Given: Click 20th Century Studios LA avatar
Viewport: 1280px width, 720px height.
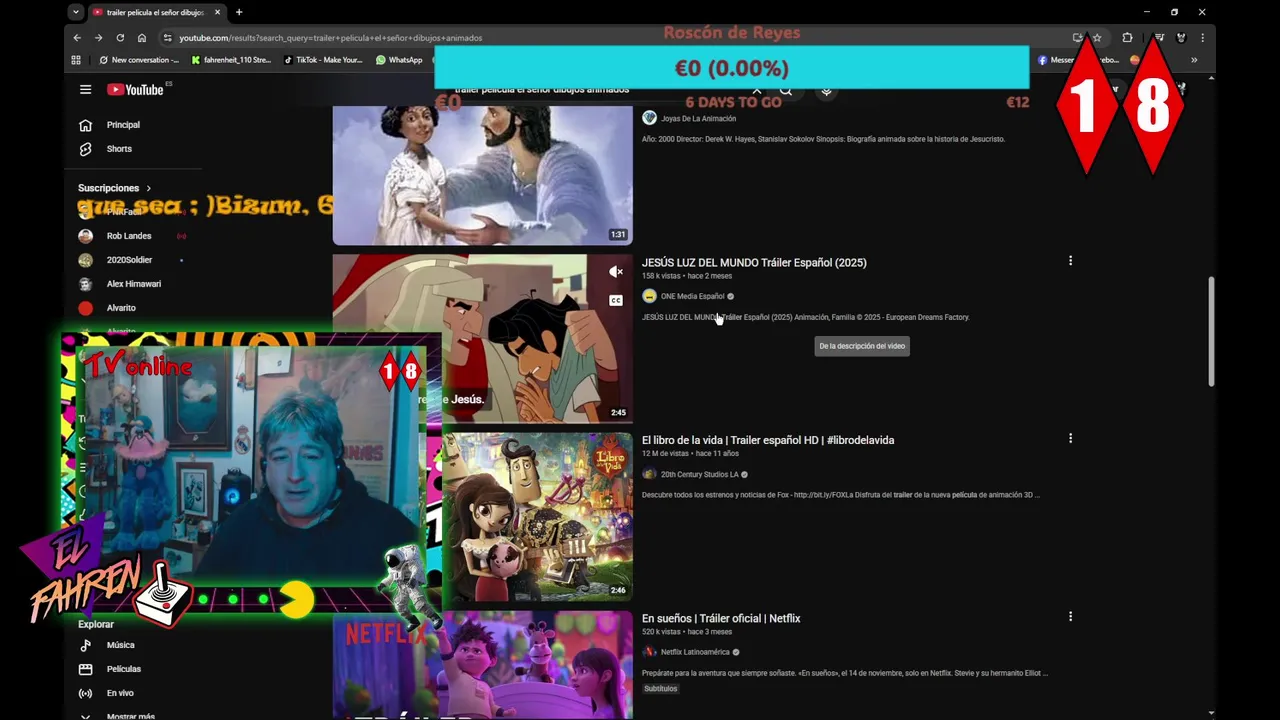Looking at the screenshot, I should (x=649, y=474).
